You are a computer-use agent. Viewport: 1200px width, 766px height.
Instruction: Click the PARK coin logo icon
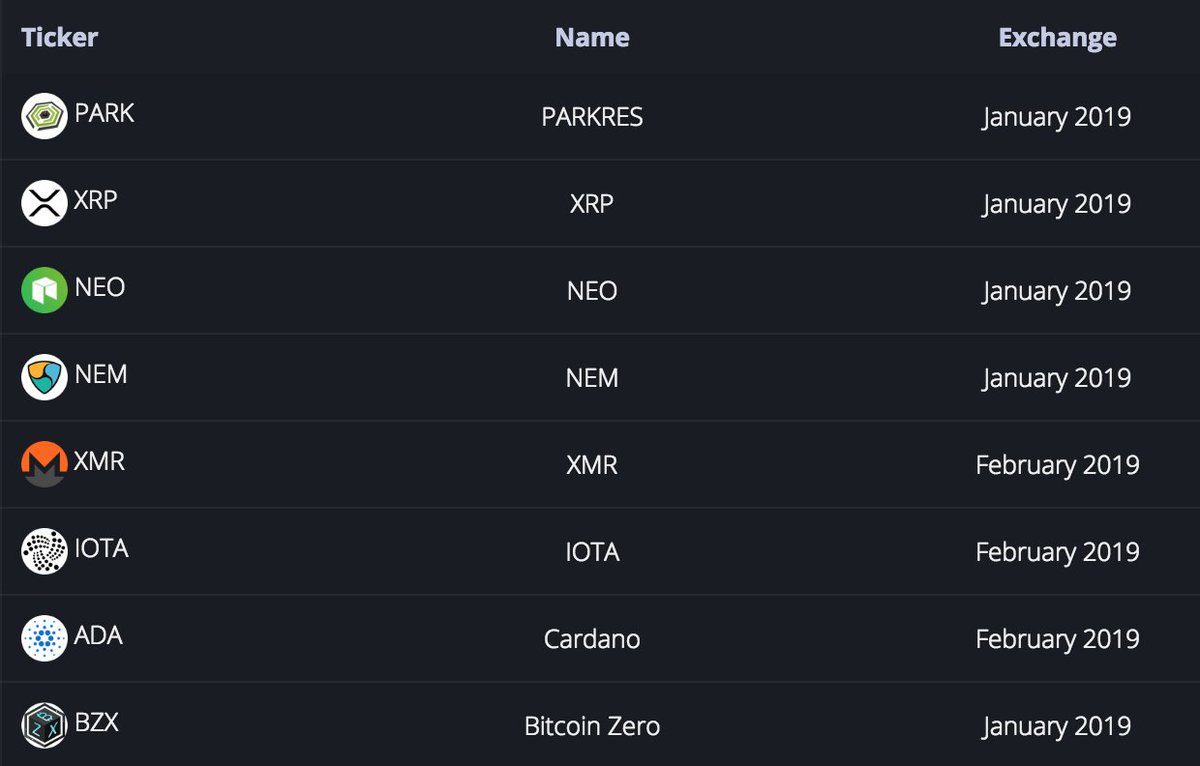pyautogui.click(x=44, y=115)
